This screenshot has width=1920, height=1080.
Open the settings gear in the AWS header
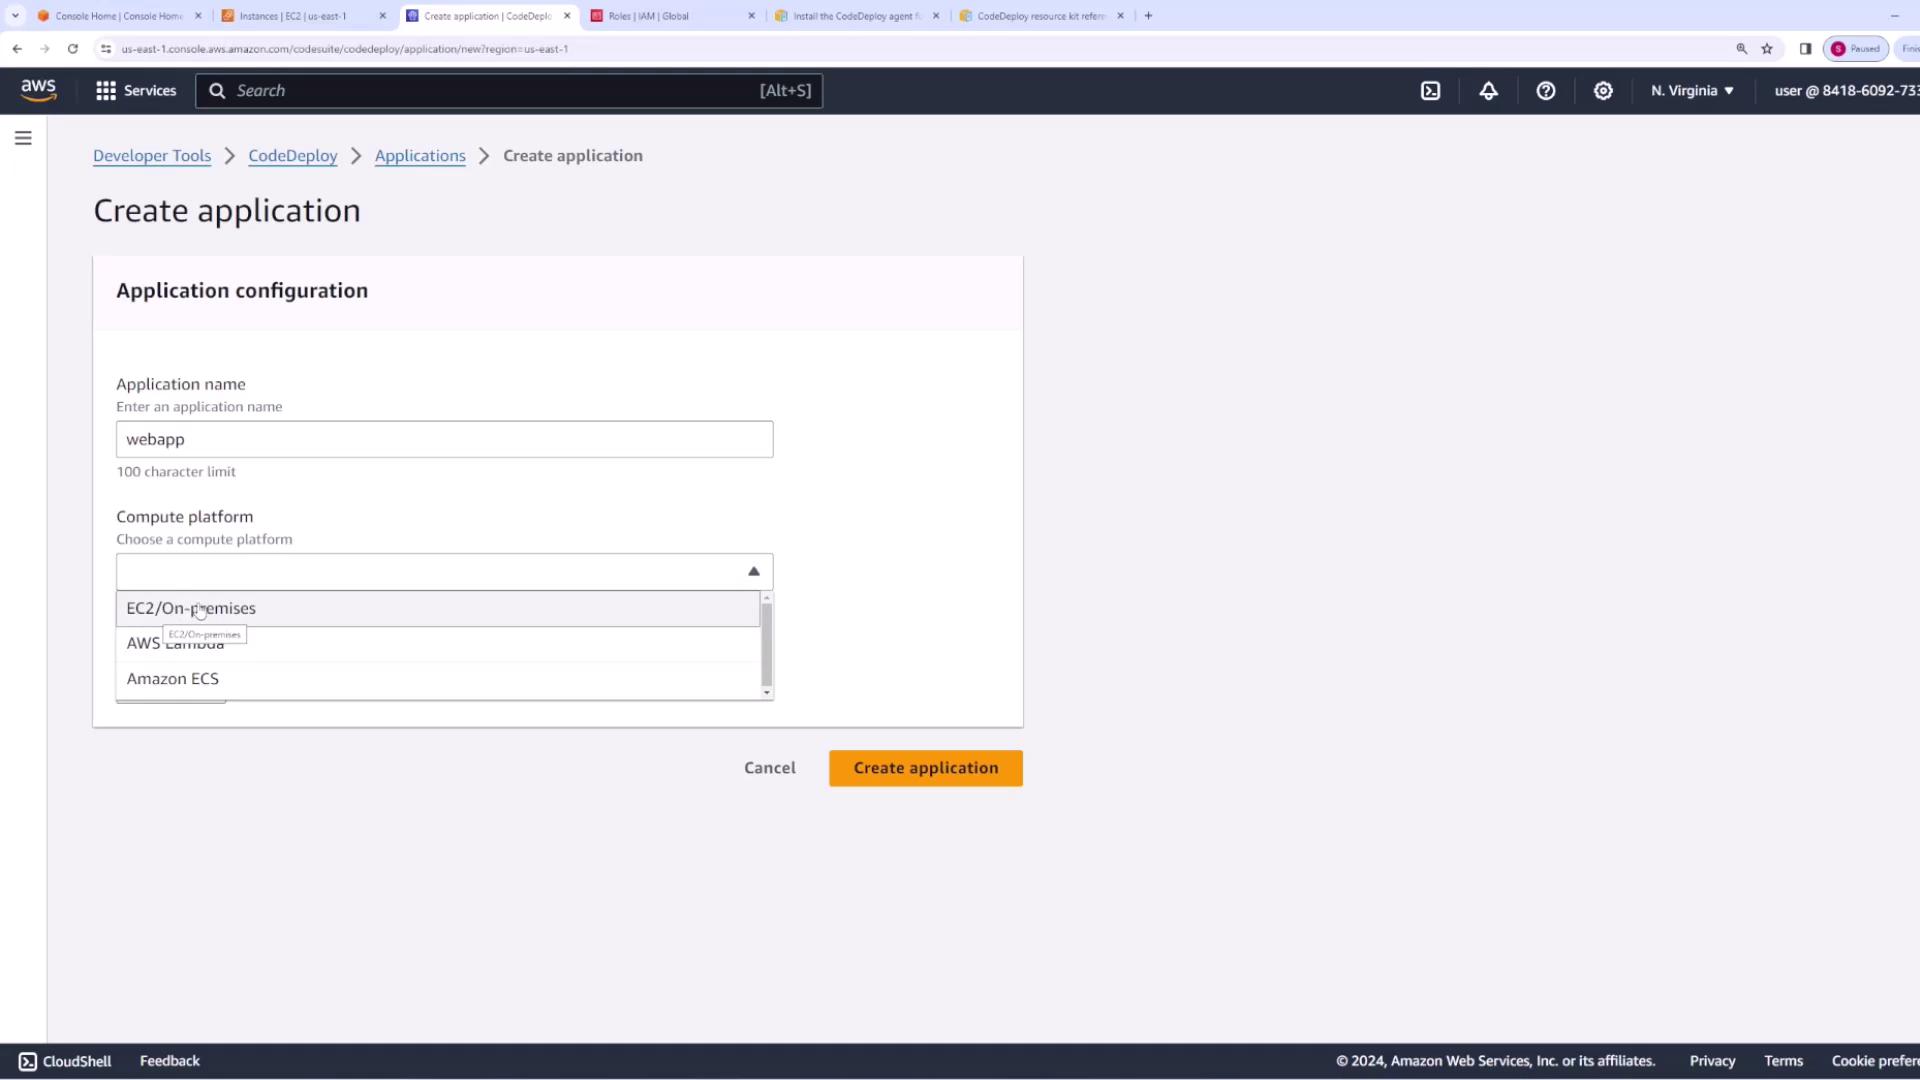click(x=1603, y=91)
